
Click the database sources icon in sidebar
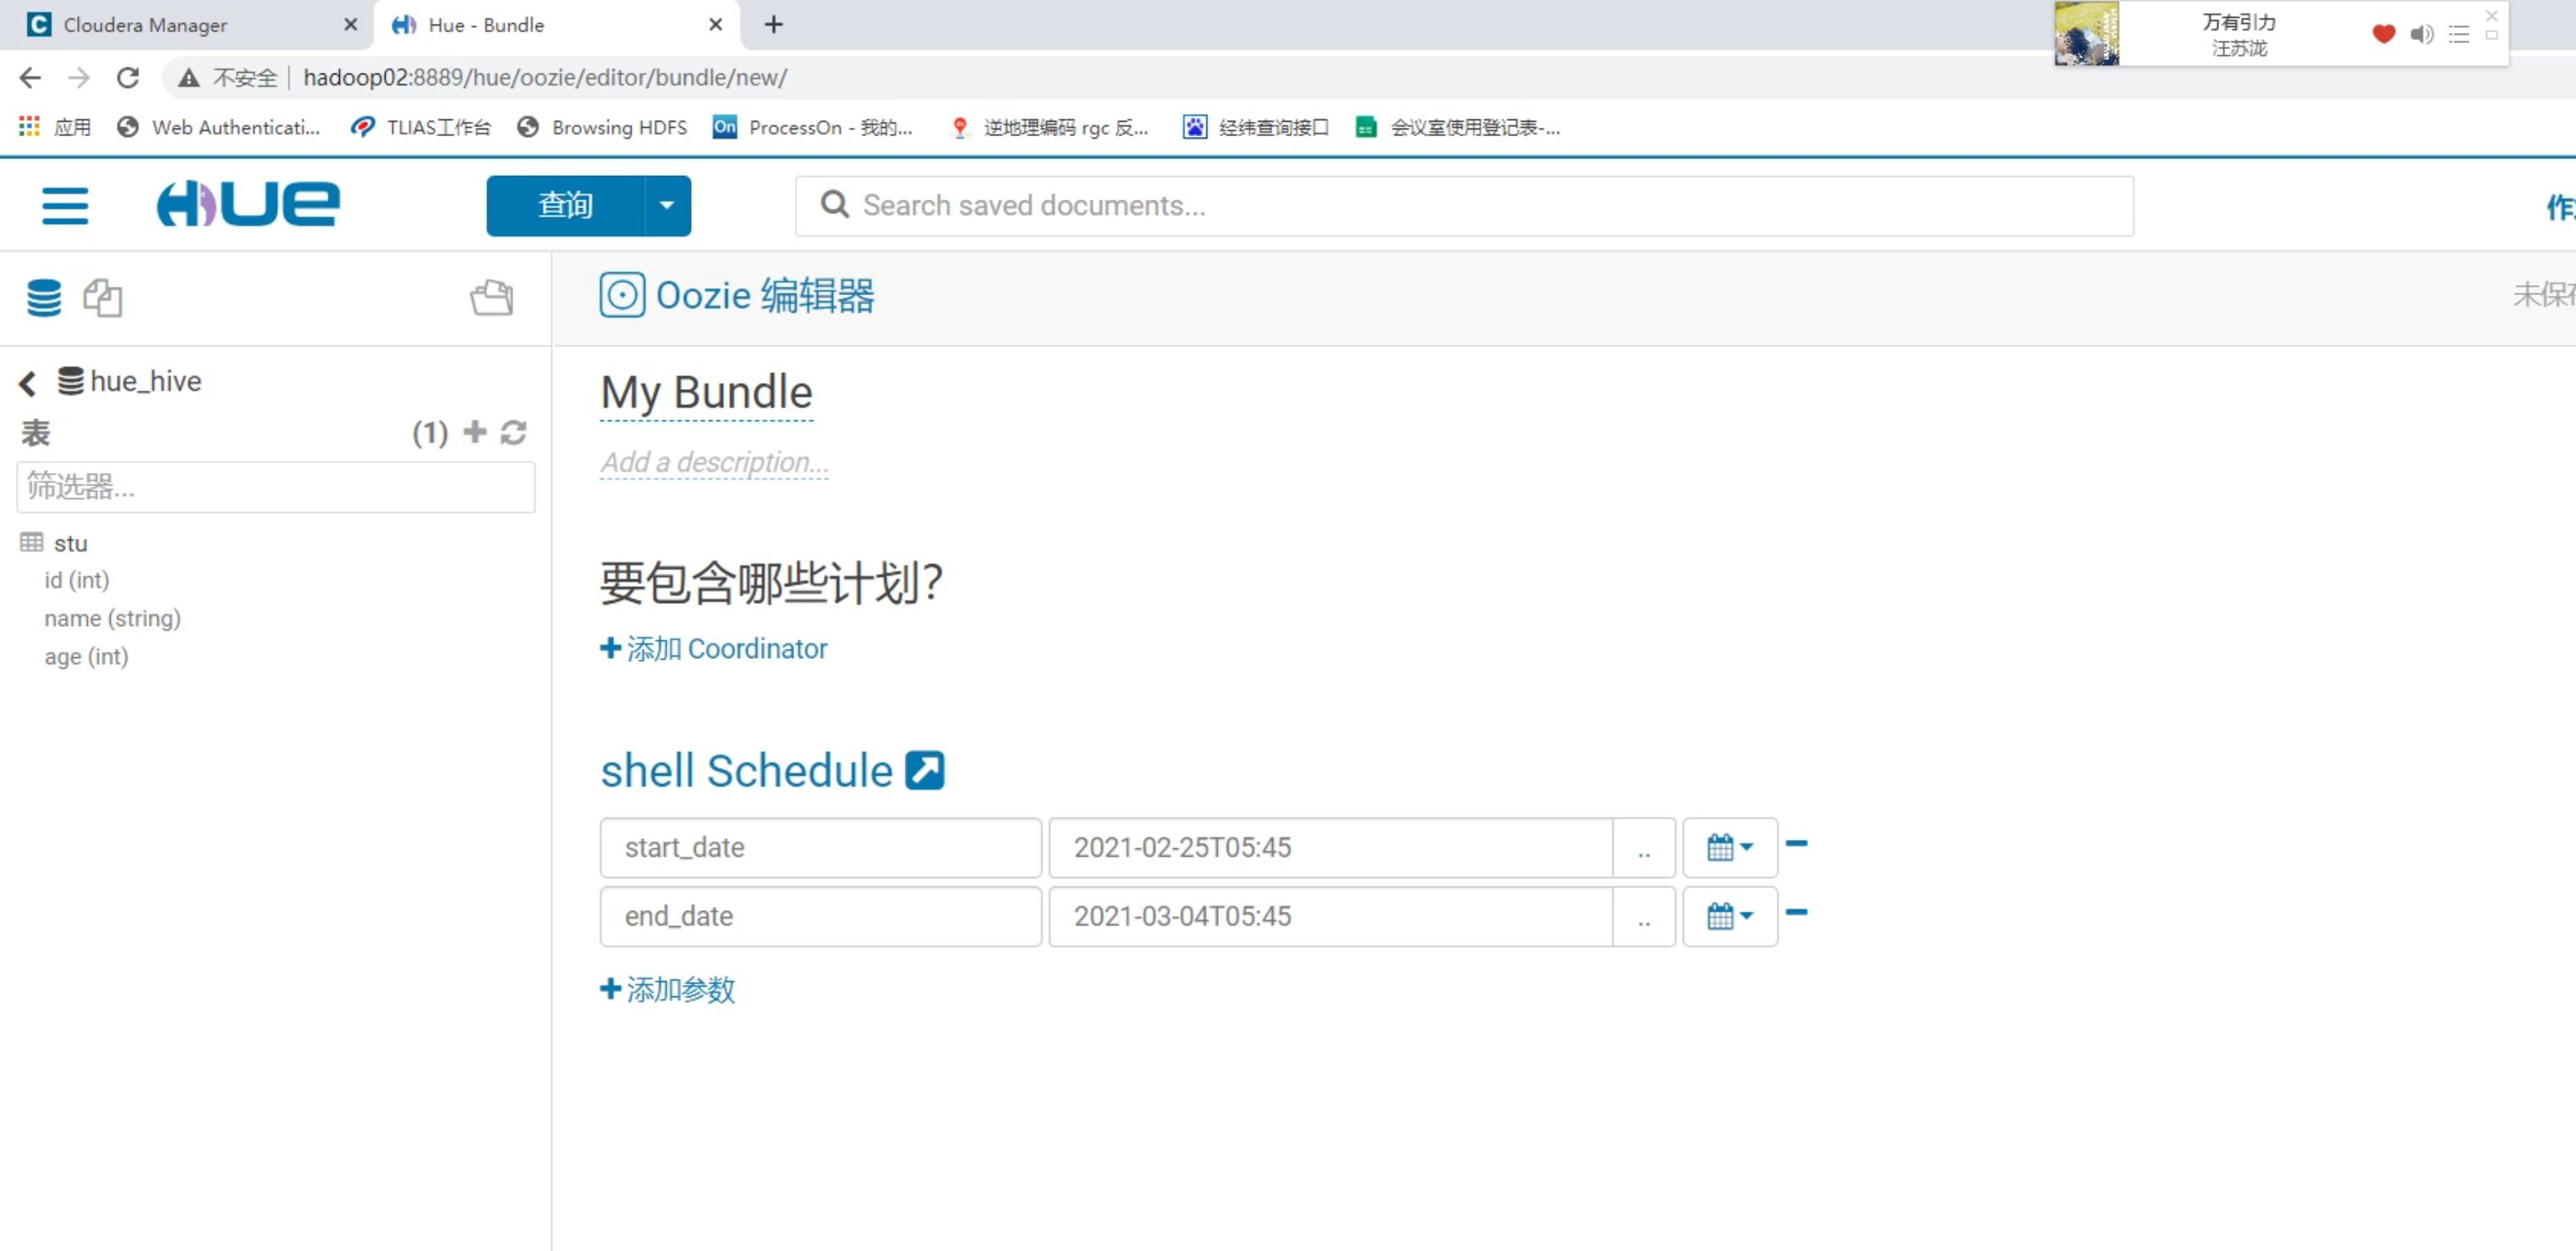[43, 298]
